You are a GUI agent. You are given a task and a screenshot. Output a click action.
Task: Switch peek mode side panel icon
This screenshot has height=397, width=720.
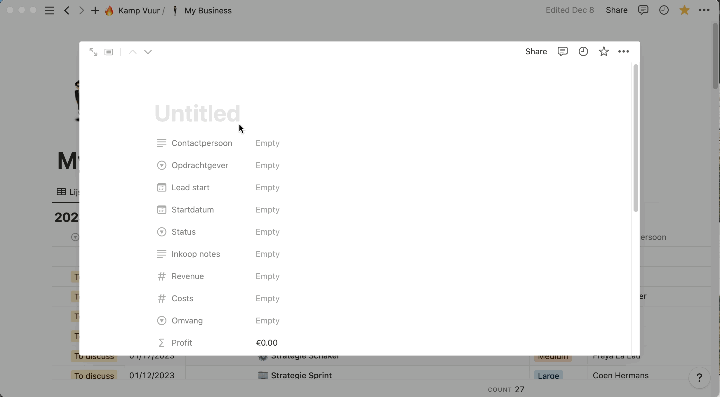[109, 52]
